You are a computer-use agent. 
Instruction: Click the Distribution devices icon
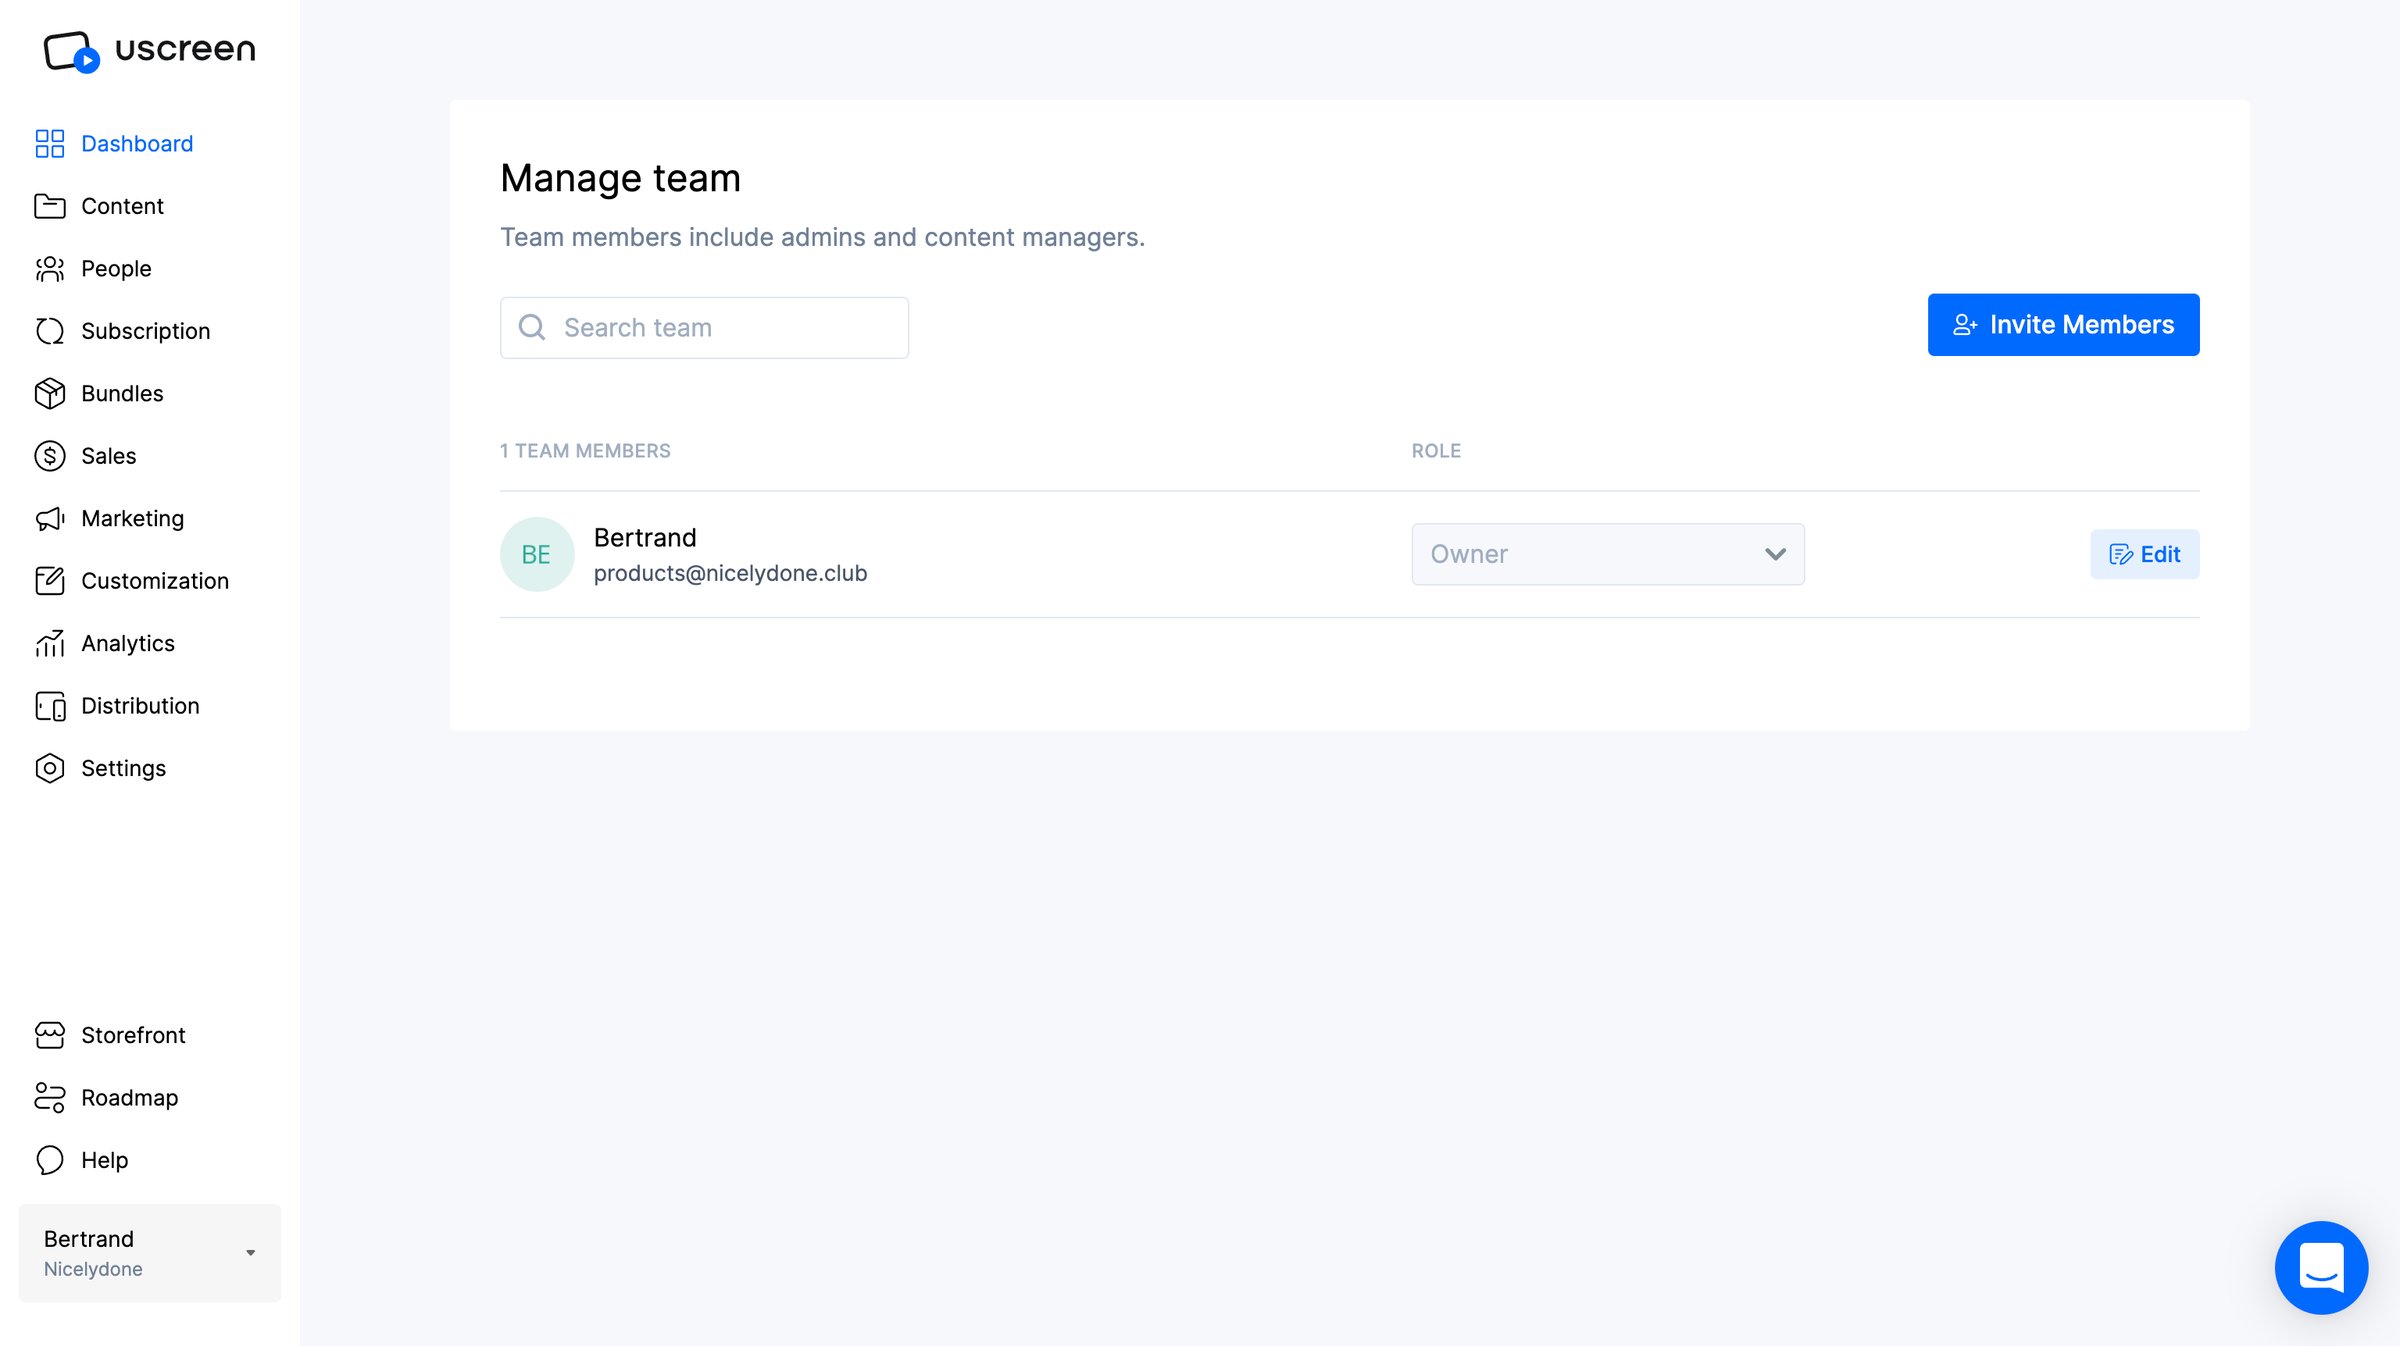50,706
